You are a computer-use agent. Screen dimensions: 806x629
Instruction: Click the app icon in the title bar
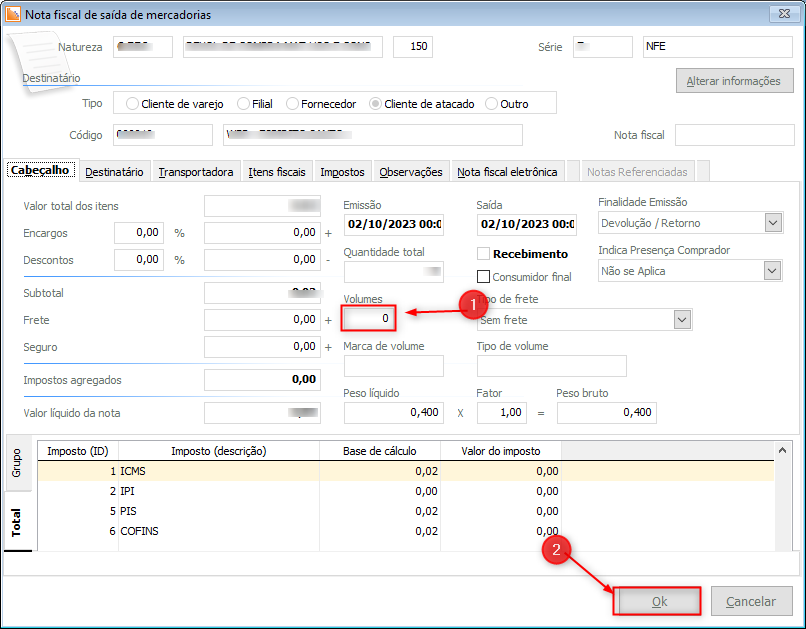tap(13, 14)
